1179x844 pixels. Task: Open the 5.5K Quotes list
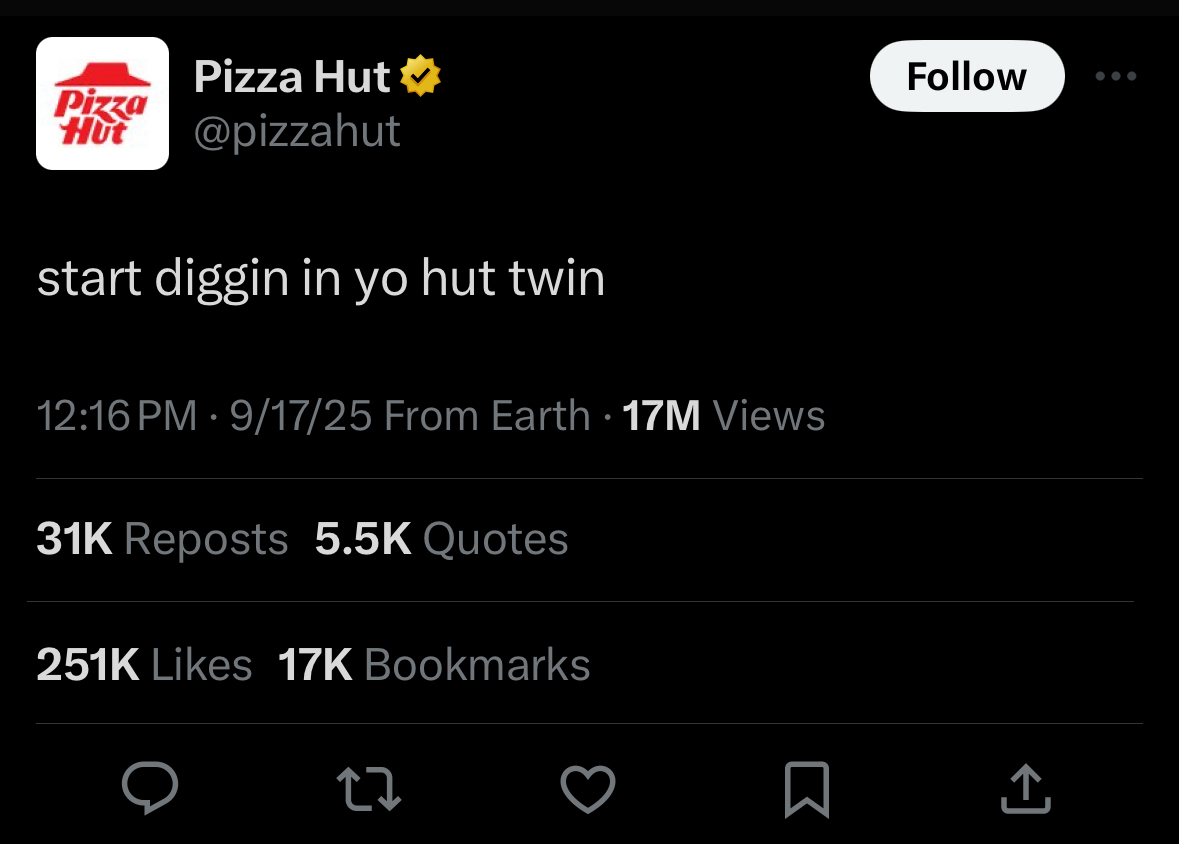click(441, 540)
